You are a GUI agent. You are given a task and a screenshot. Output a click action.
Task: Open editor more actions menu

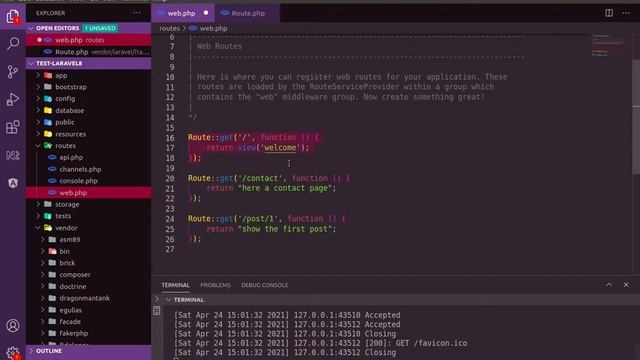click(626, 13)
